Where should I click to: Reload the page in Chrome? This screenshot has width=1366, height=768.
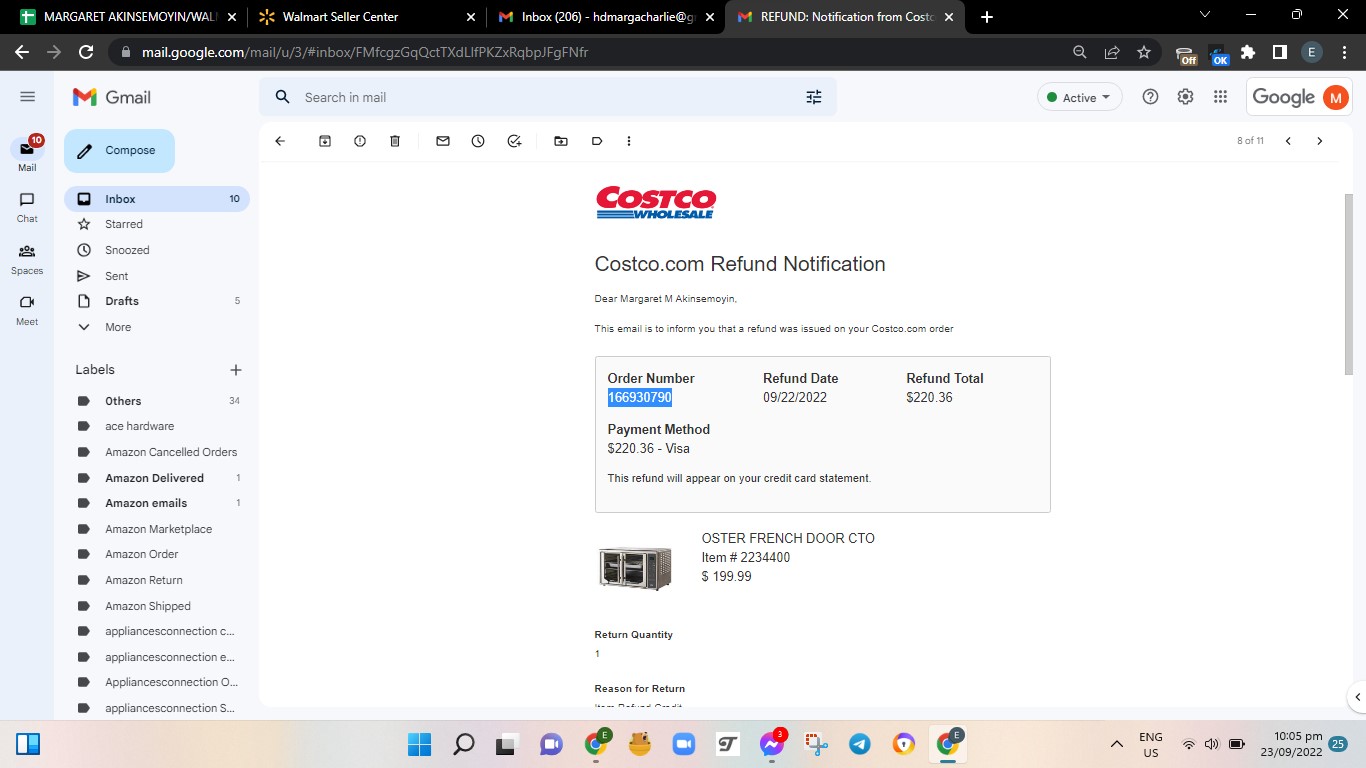click(86, 52)
